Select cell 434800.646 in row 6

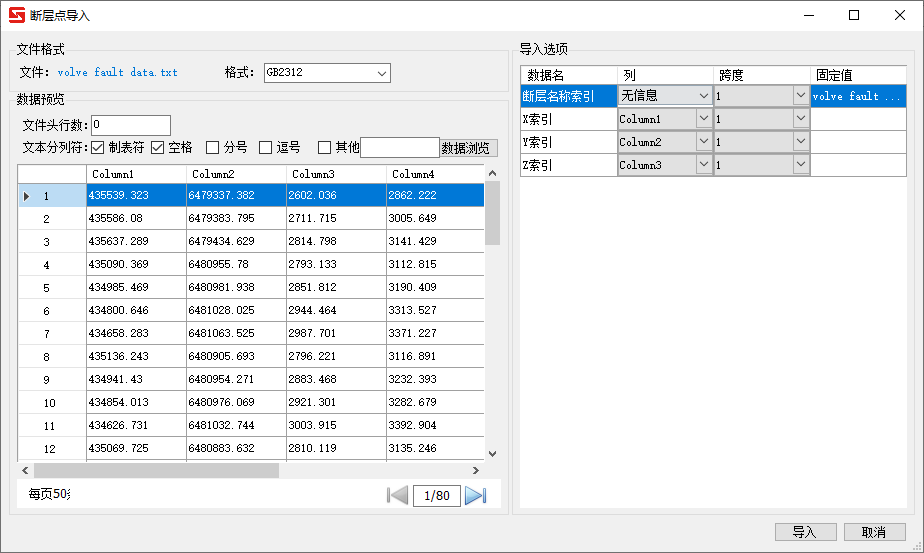click(137, 310)
